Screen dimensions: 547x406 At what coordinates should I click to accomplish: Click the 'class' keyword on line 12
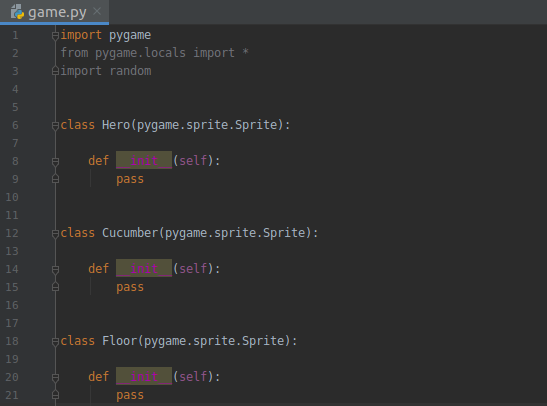click(77, 233)
